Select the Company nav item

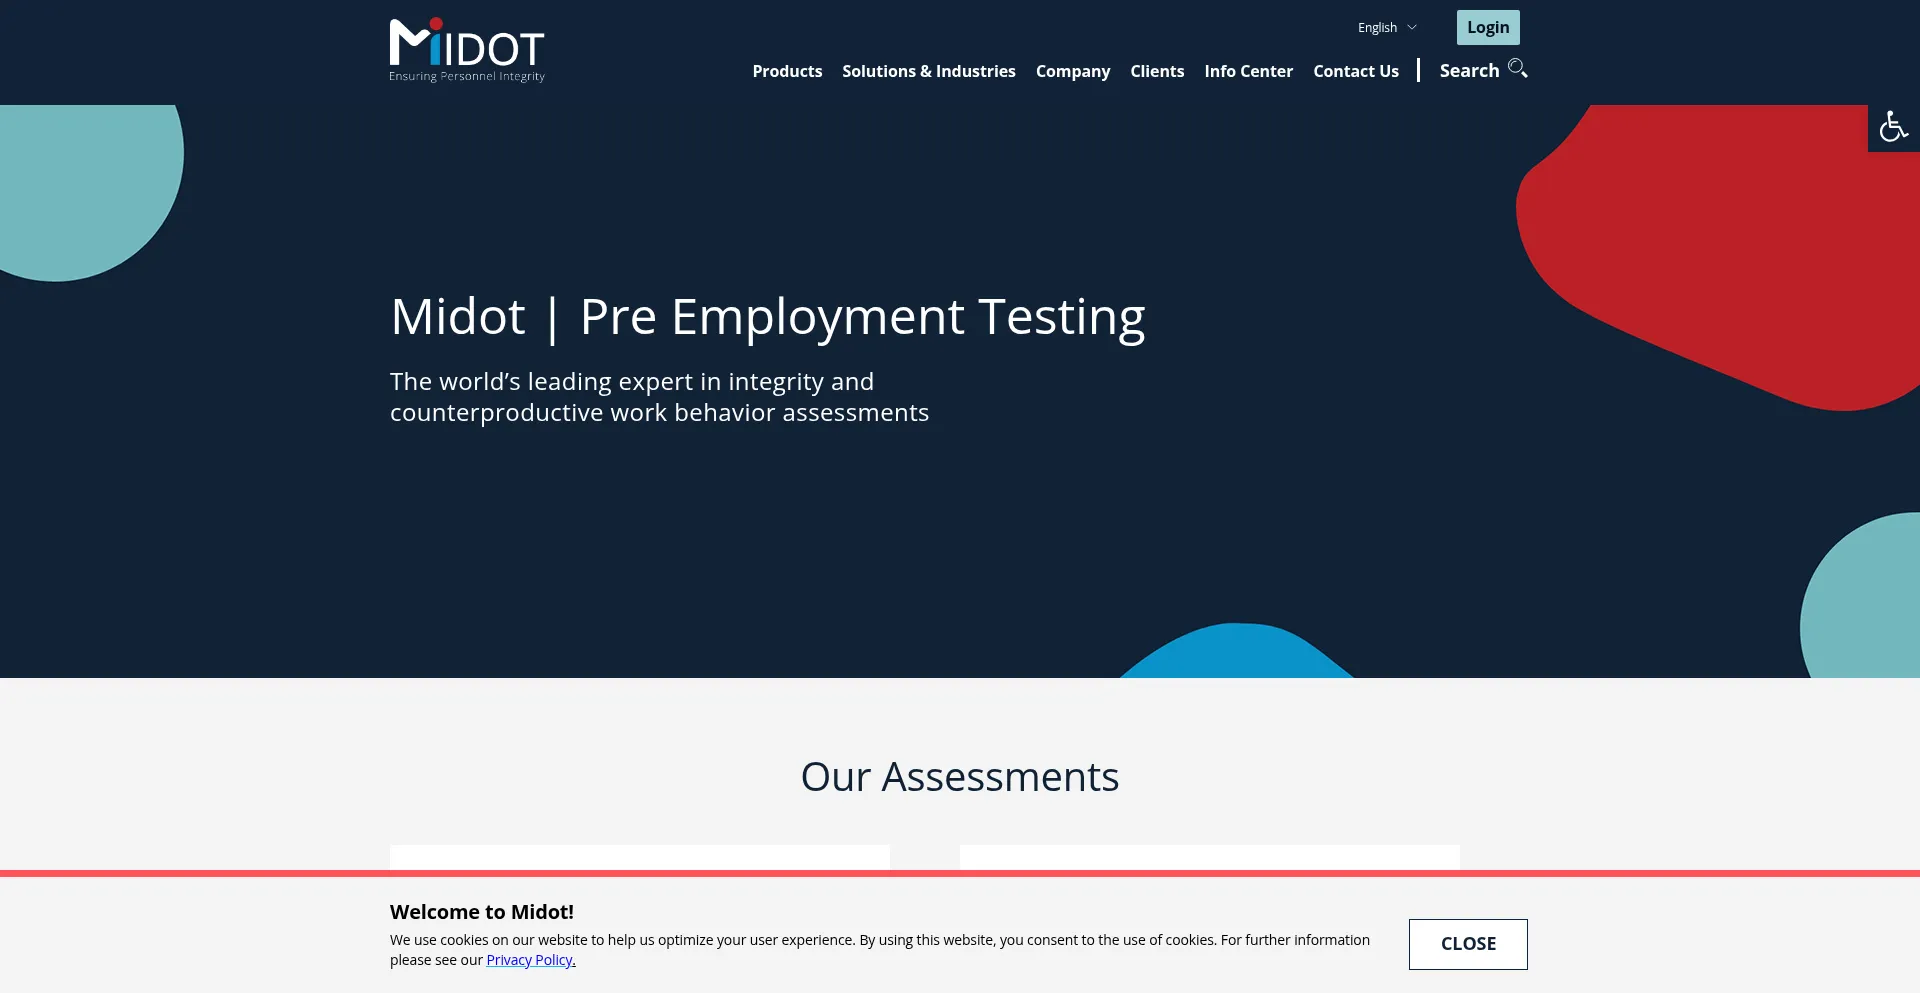1072,71
